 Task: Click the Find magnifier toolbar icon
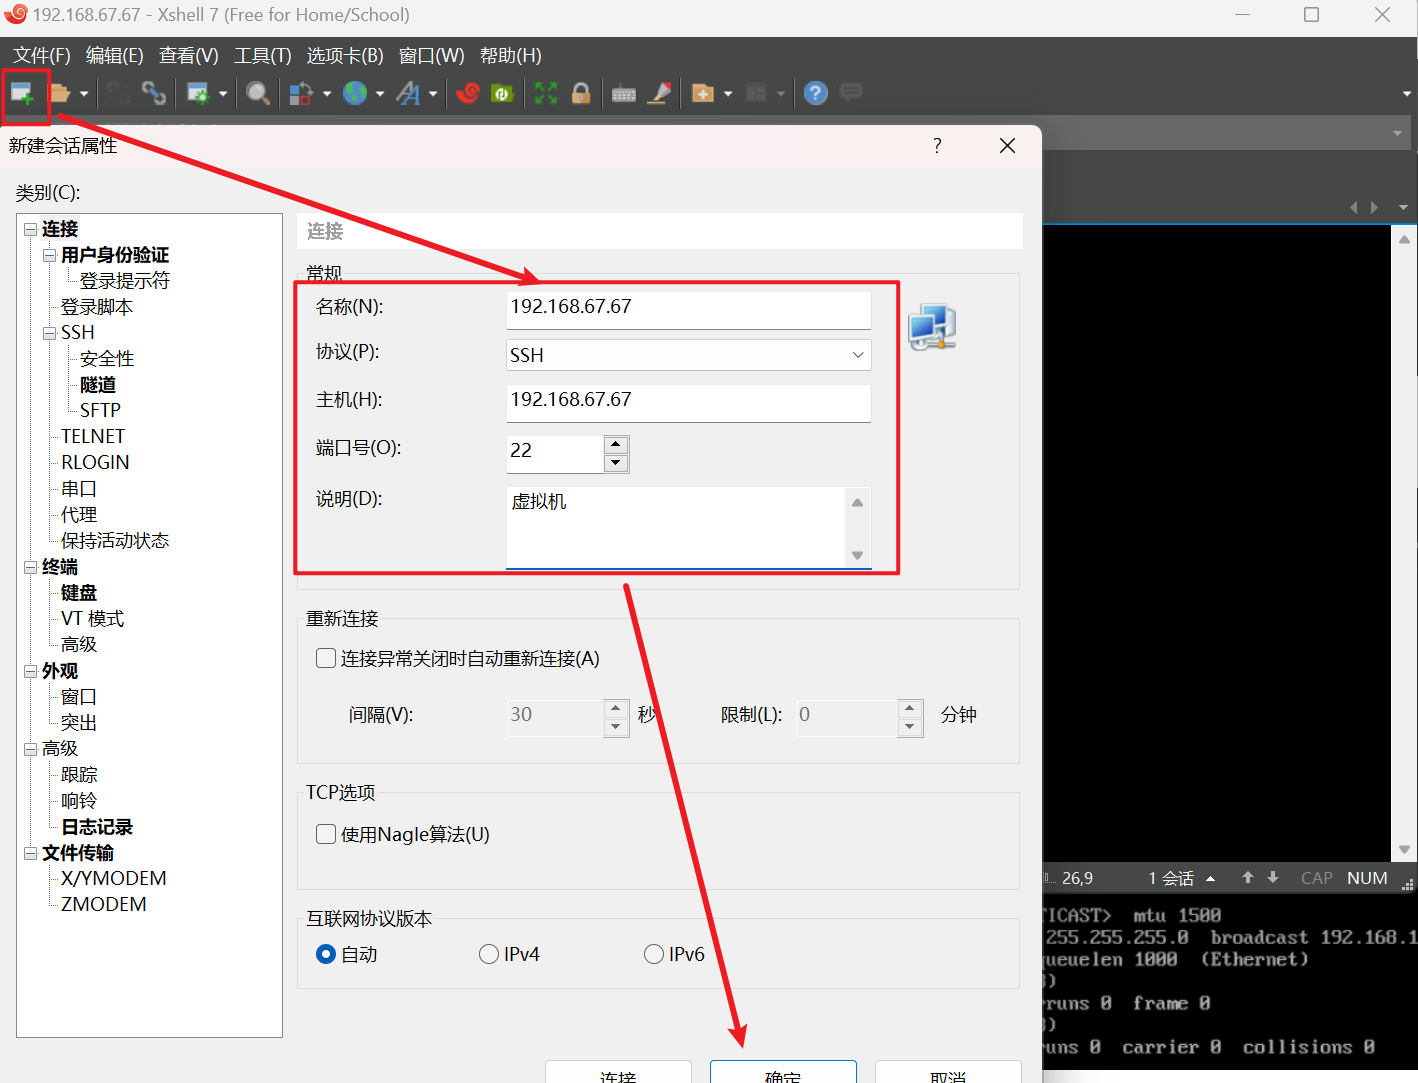(x=258, y=93)
